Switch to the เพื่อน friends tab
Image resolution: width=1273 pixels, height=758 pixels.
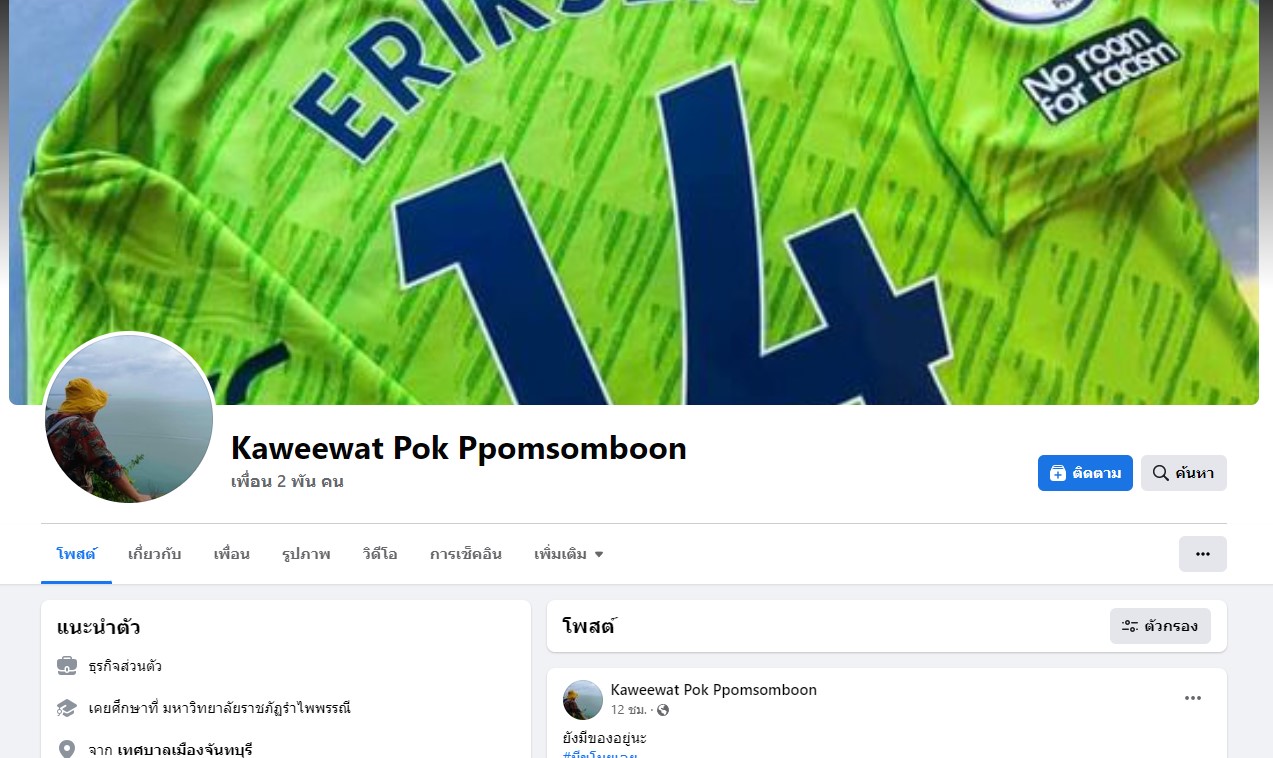tap(231, 554)
